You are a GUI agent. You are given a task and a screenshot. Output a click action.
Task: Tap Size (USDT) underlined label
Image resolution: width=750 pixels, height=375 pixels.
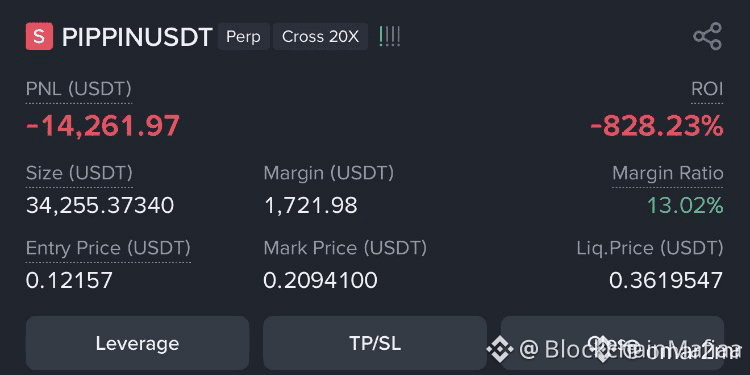coord(79,173)
